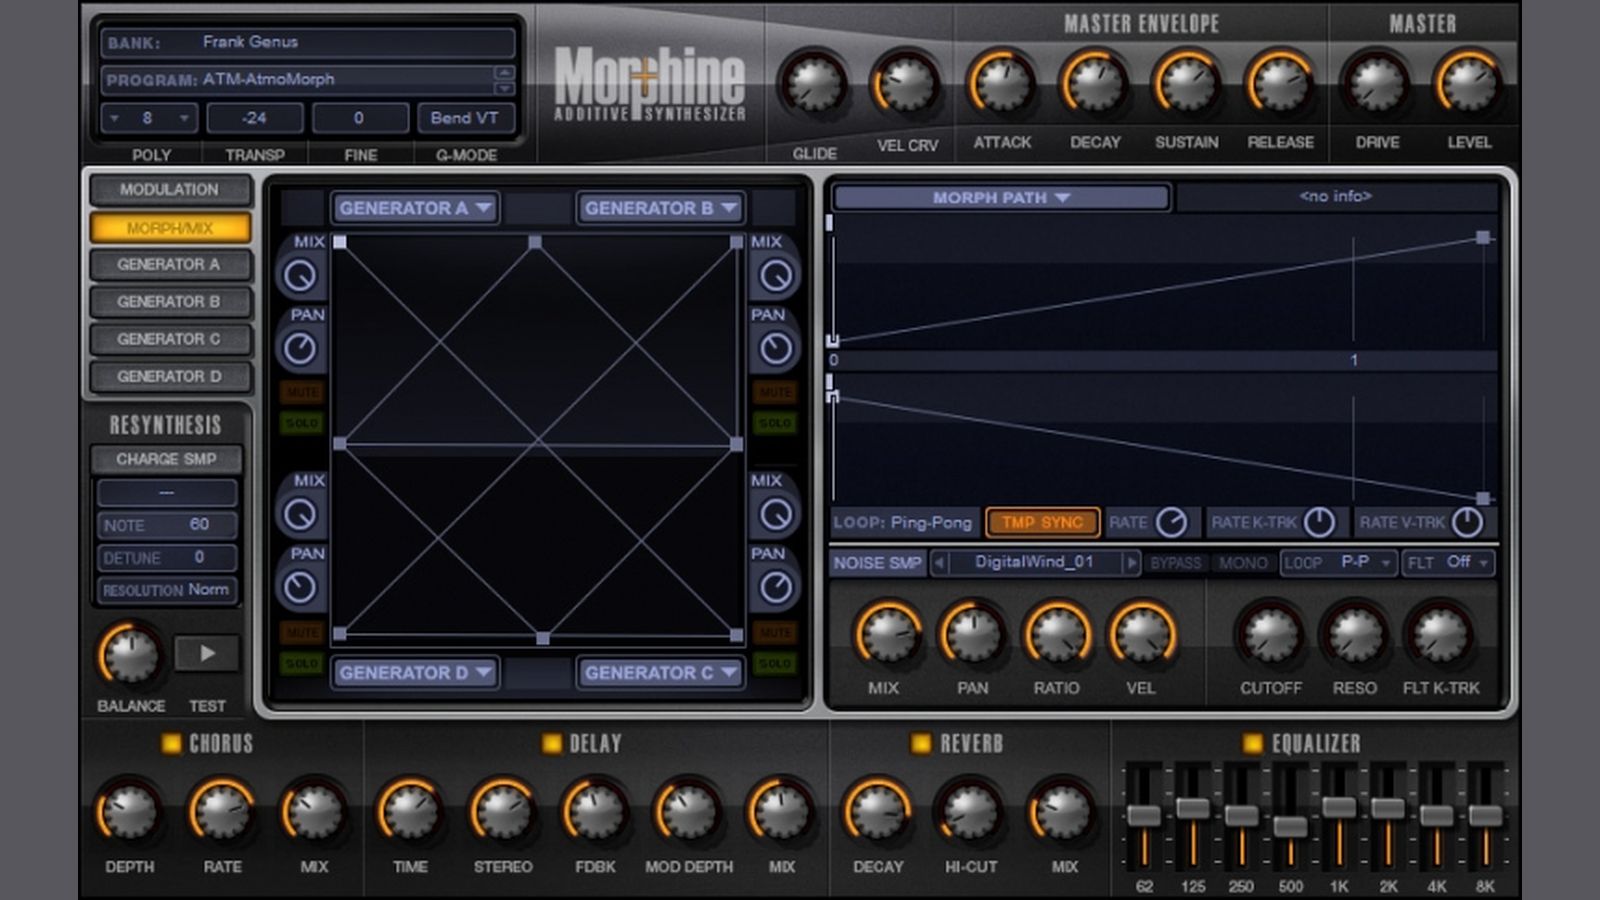
Task: Click the resynthesis Test play button
Action: coord(207,654)
